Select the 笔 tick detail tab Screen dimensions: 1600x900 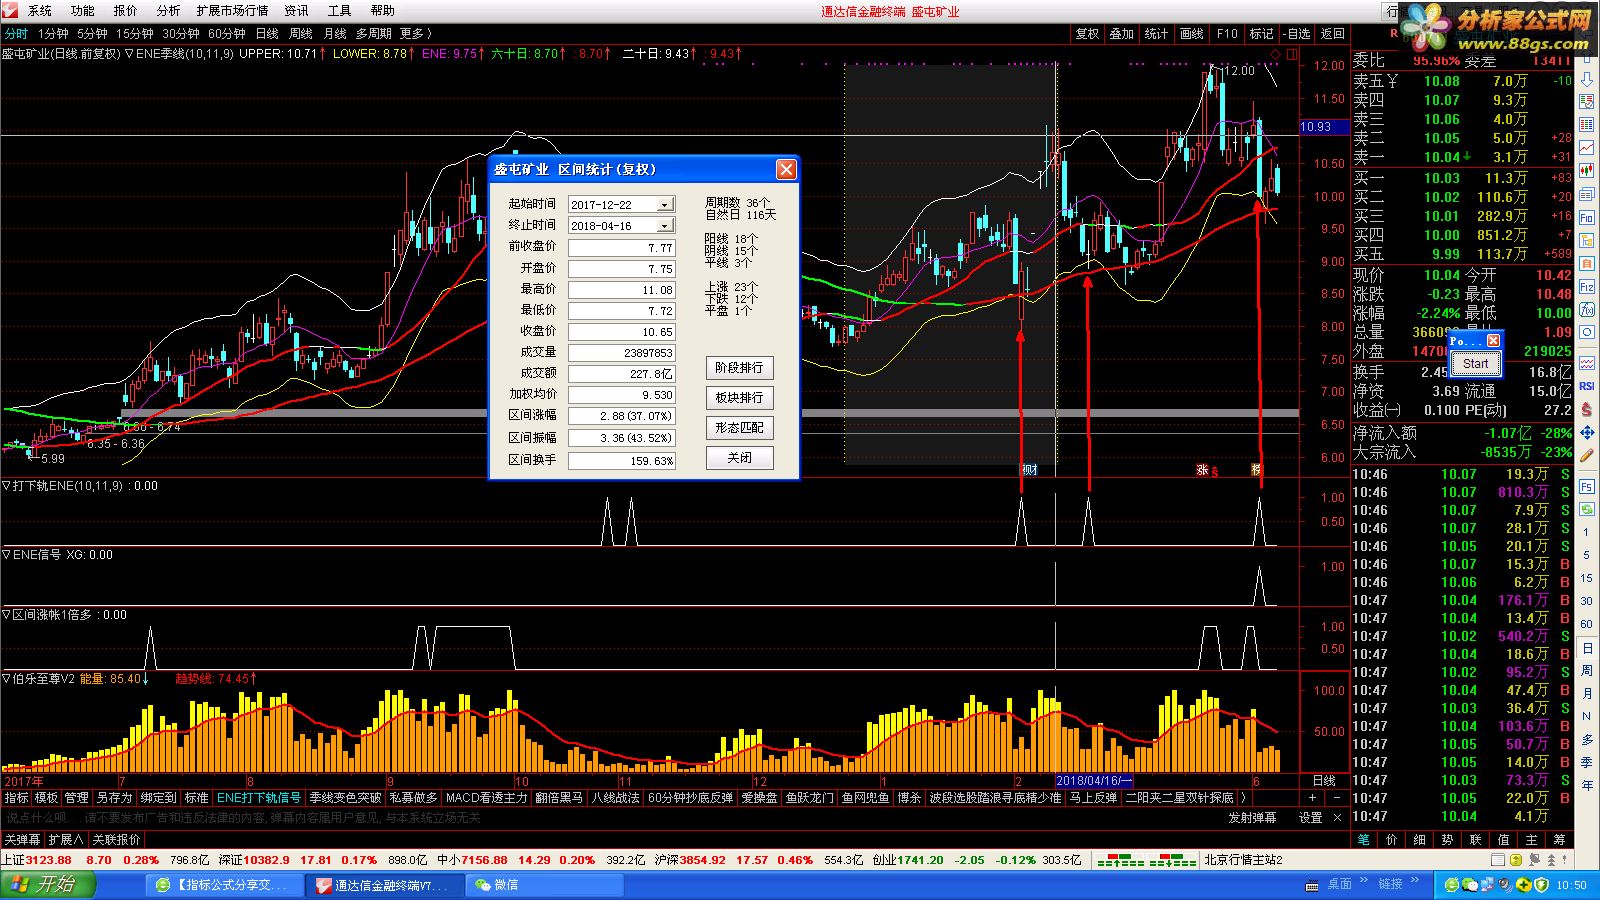coord(1364,840)
